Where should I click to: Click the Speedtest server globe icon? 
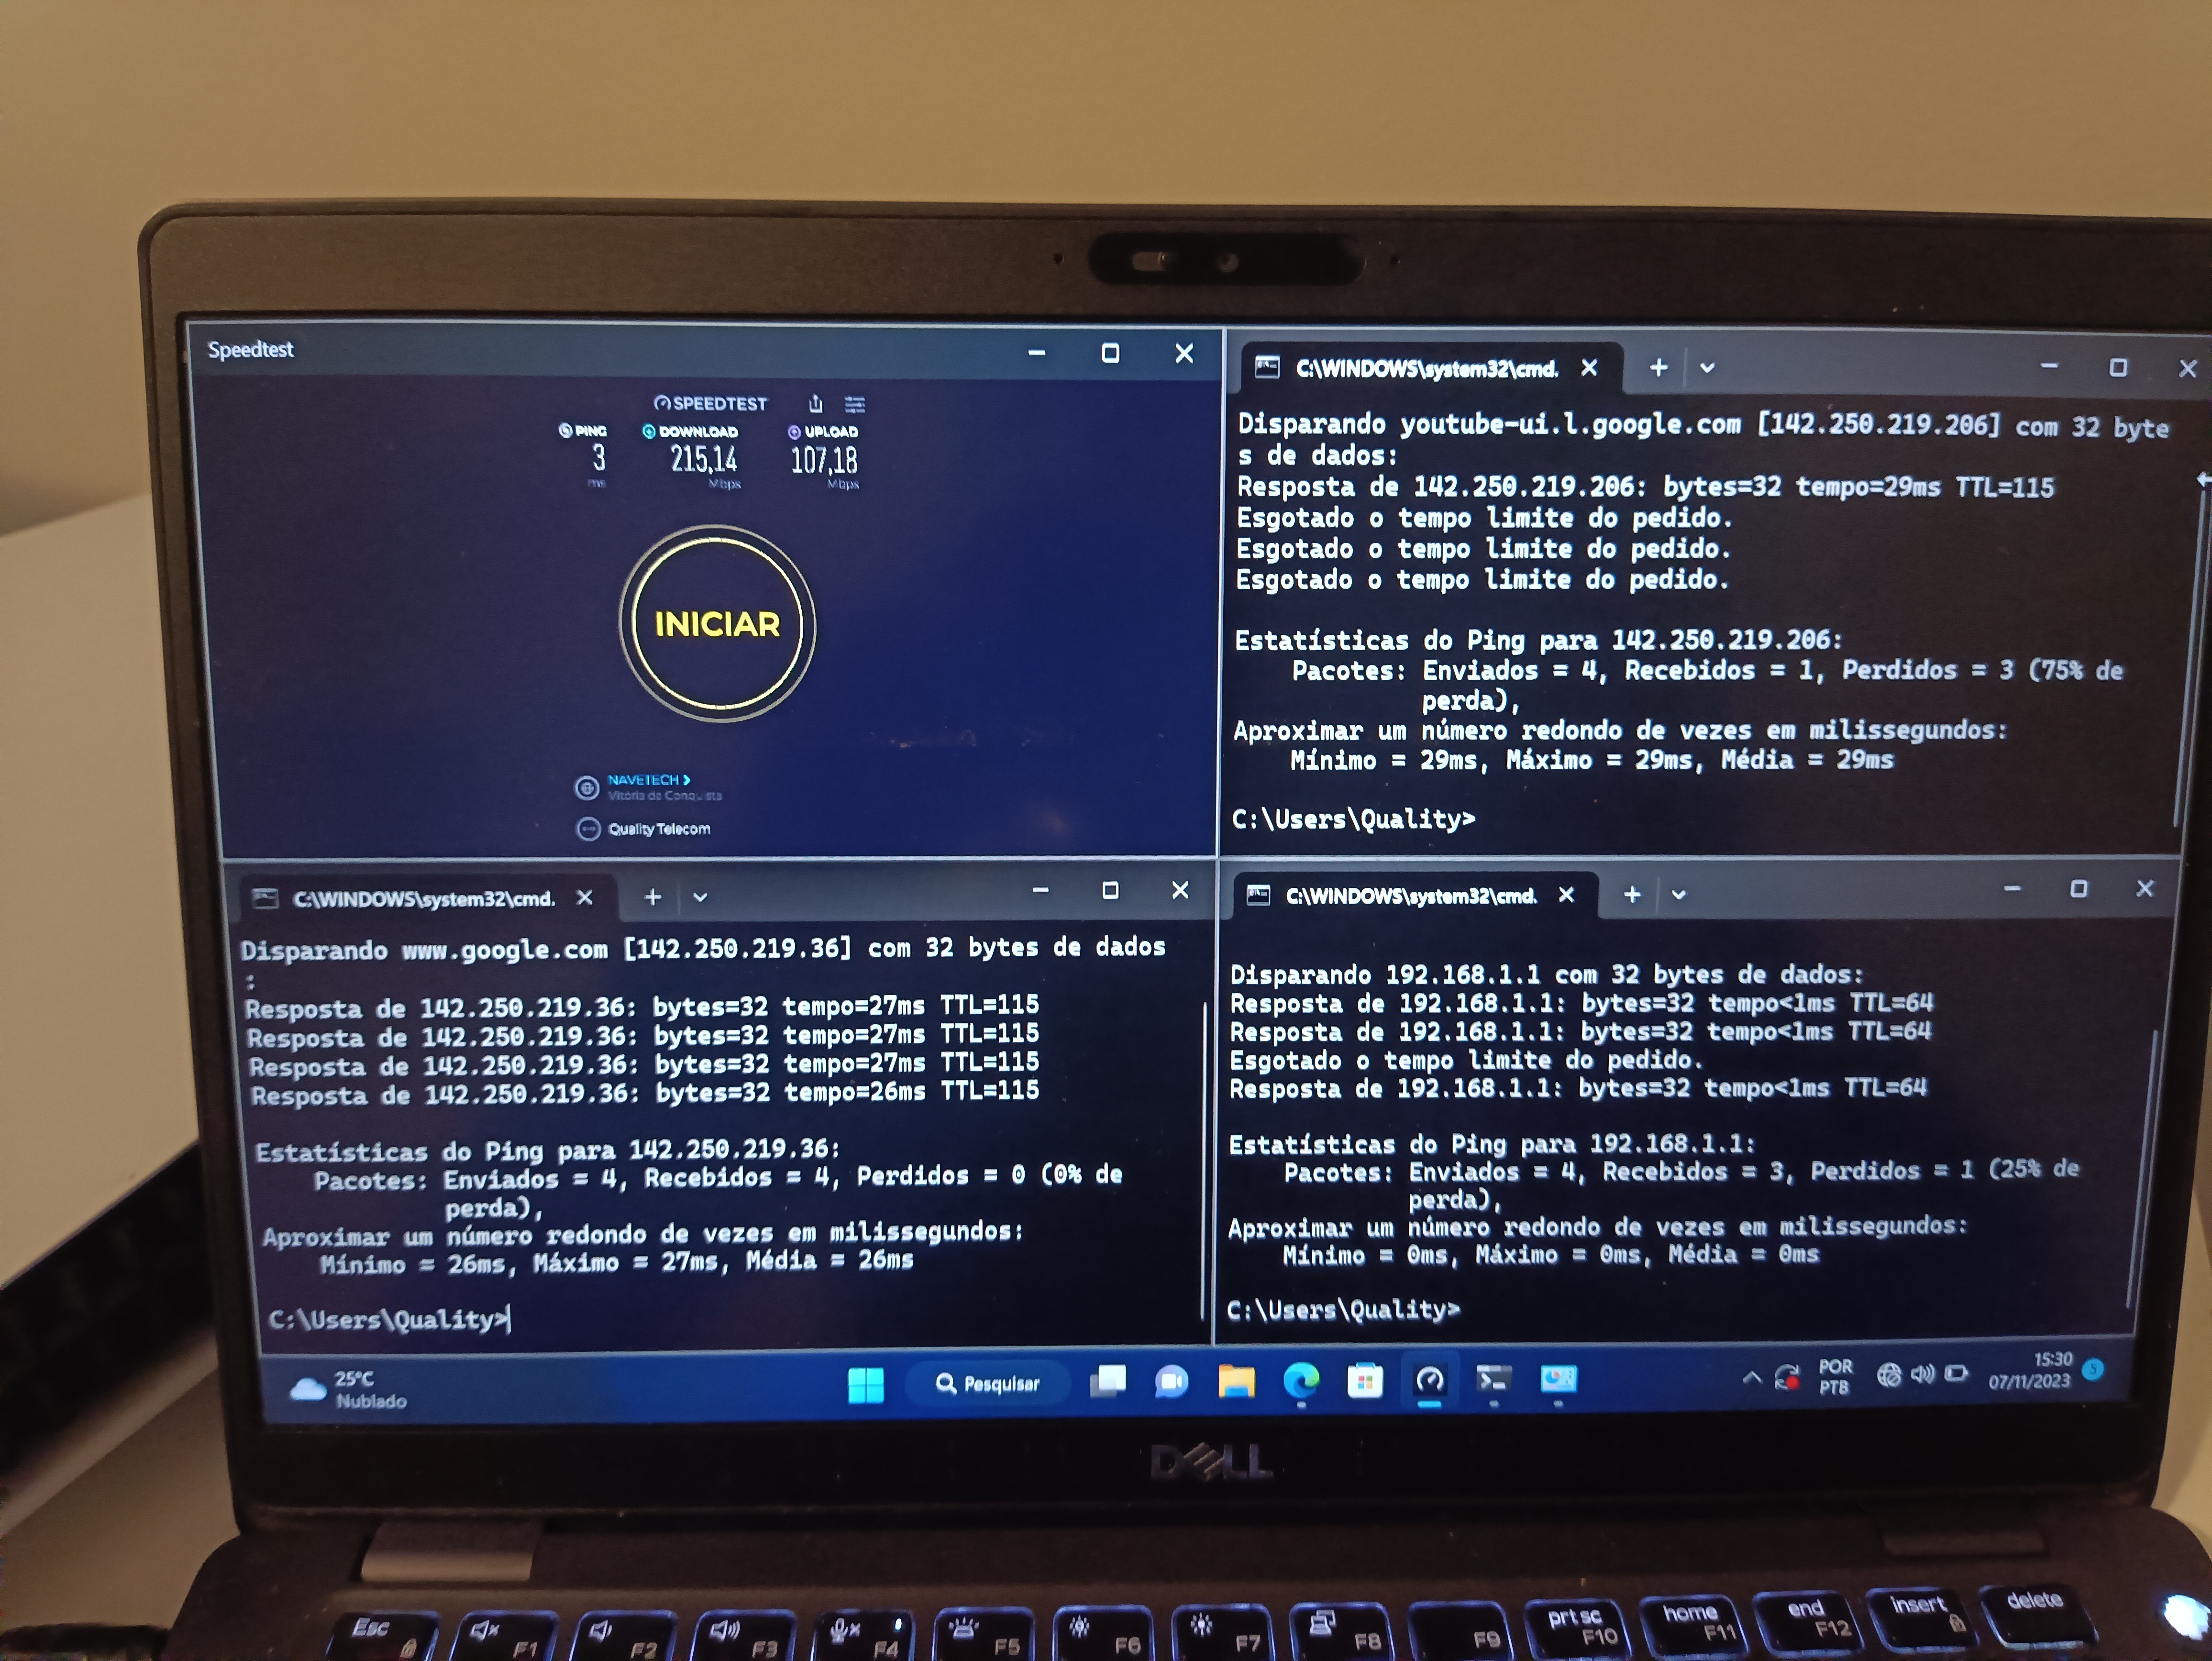tap(587, 788)
